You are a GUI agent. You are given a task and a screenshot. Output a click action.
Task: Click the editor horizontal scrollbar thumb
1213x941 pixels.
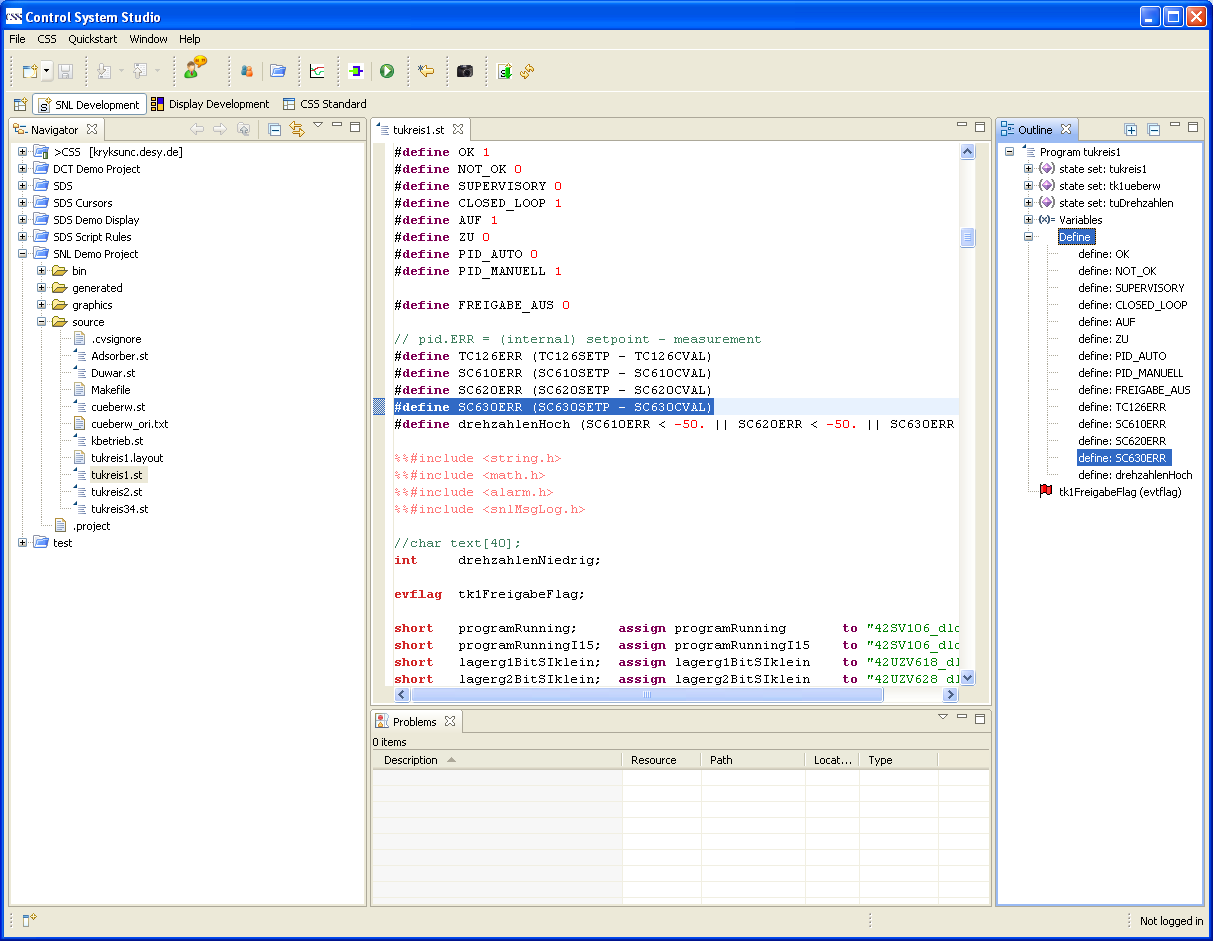pyautogui.click(x=646, y=694)
